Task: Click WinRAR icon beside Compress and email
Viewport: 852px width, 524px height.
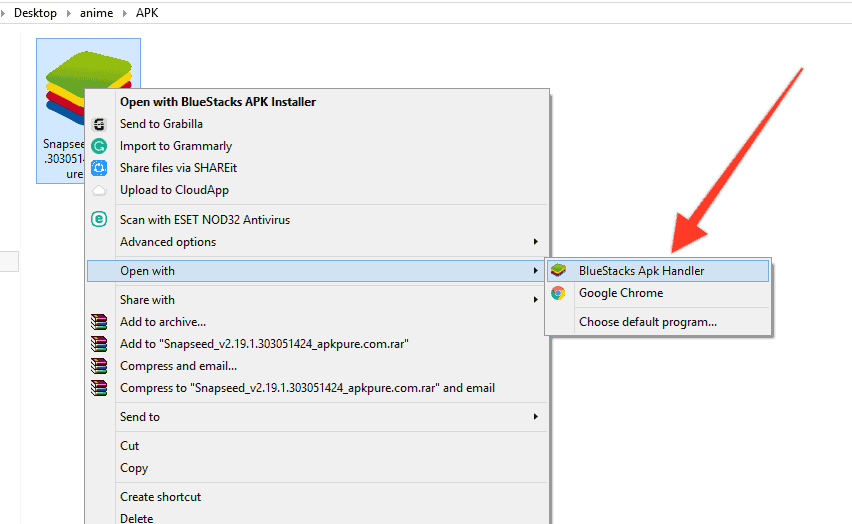Action: coord(99,366)
